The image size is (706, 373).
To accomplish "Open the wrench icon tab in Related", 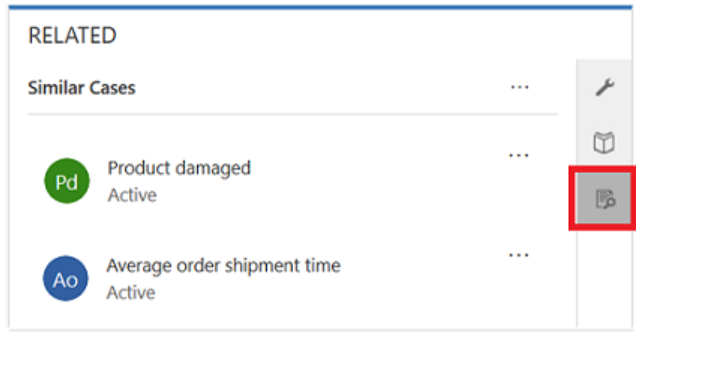I will (604, 87).
